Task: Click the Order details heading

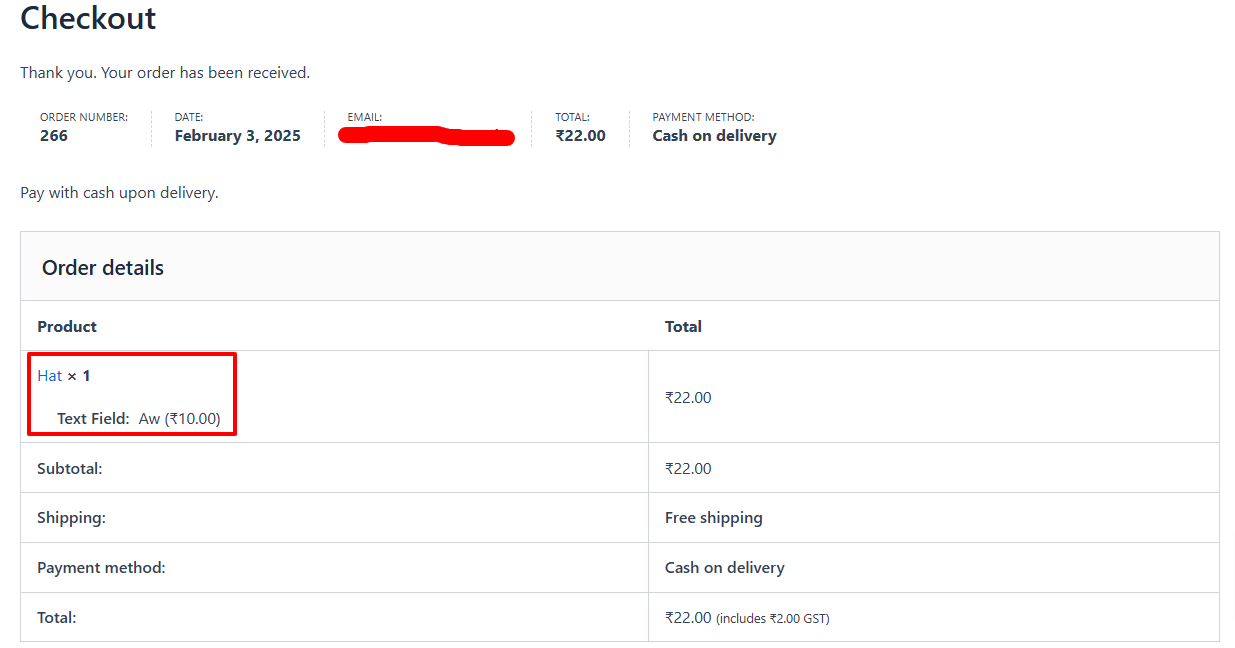Action: point(103,268)
